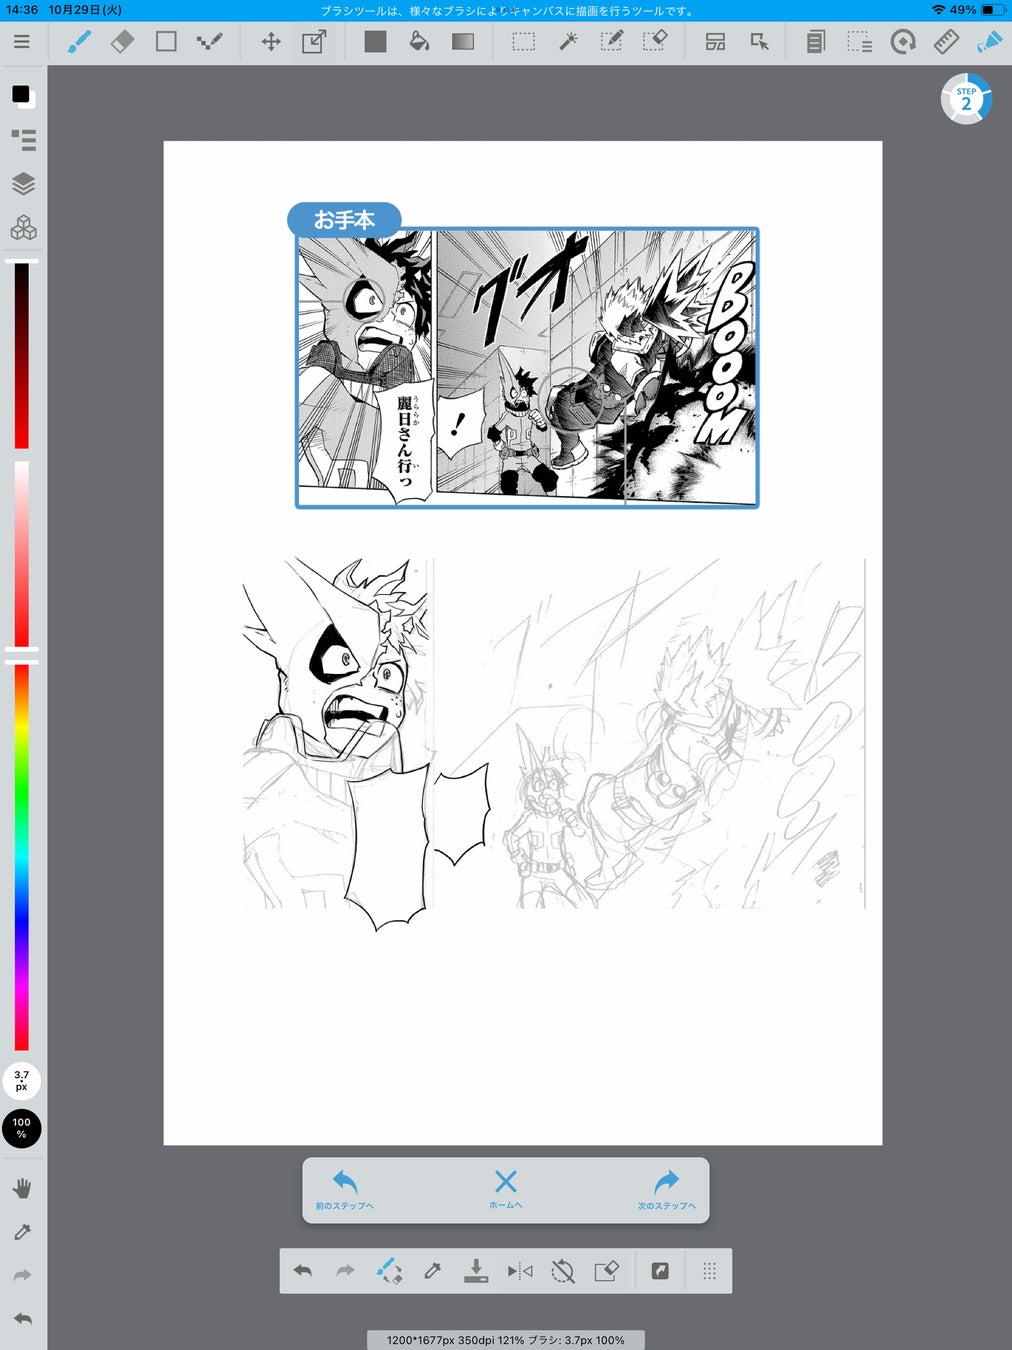Viewport: 1012px width, 1350px height.
Task: Tap Redo in bottom shortcut bar
Action: [x=346, y=1271]
